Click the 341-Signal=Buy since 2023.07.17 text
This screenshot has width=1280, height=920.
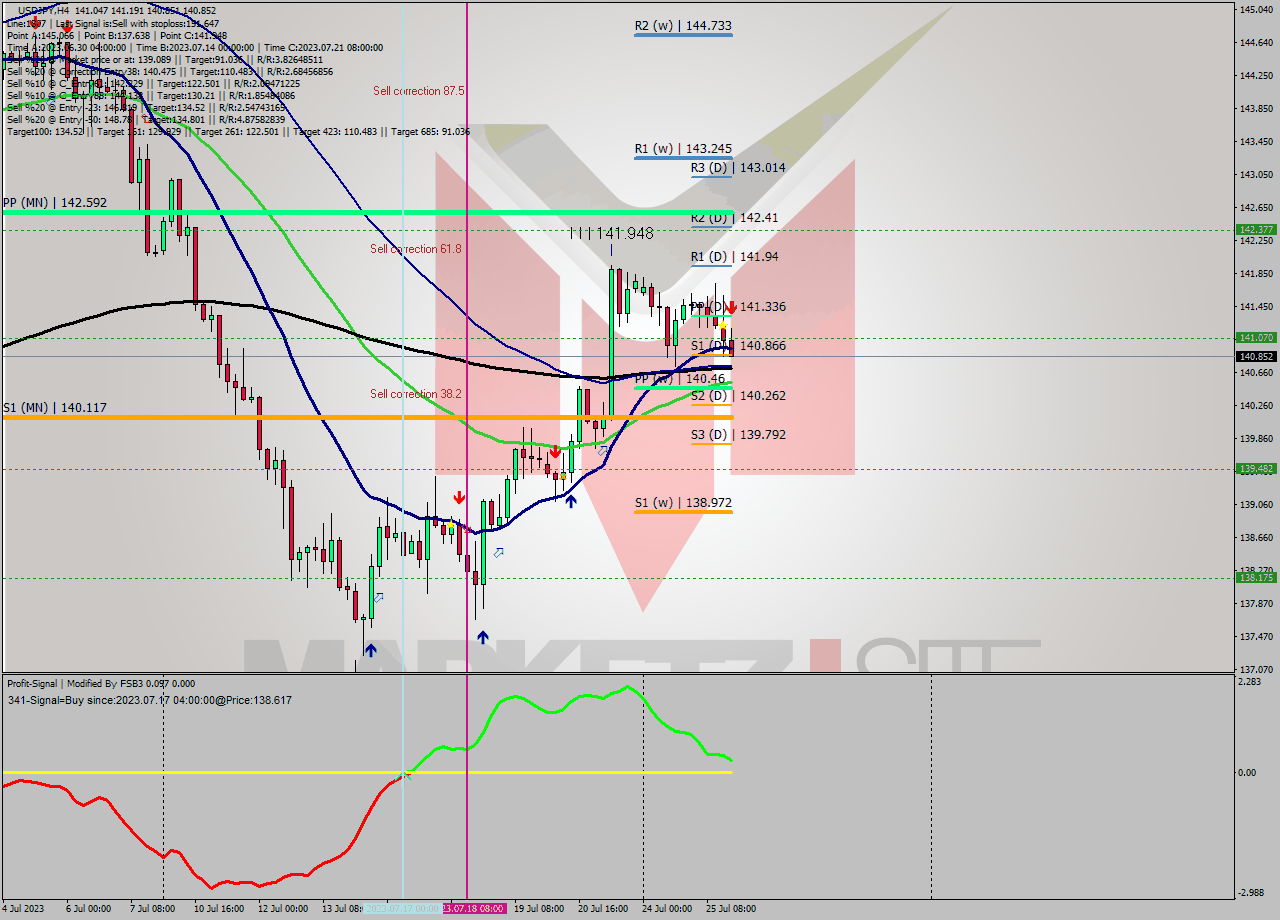[149, 700]
